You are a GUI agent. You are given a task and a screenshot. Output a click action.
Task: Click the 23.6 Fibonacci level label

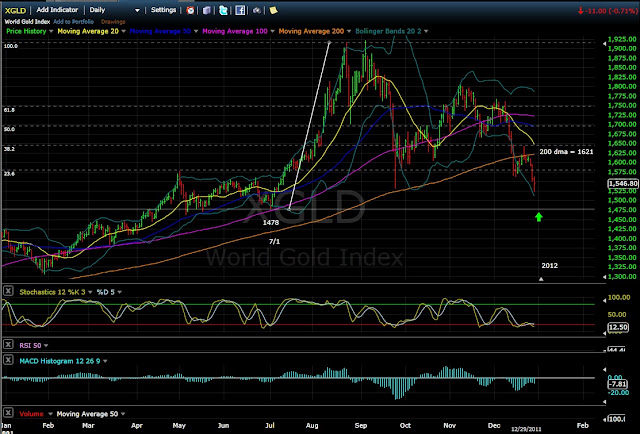9,174
